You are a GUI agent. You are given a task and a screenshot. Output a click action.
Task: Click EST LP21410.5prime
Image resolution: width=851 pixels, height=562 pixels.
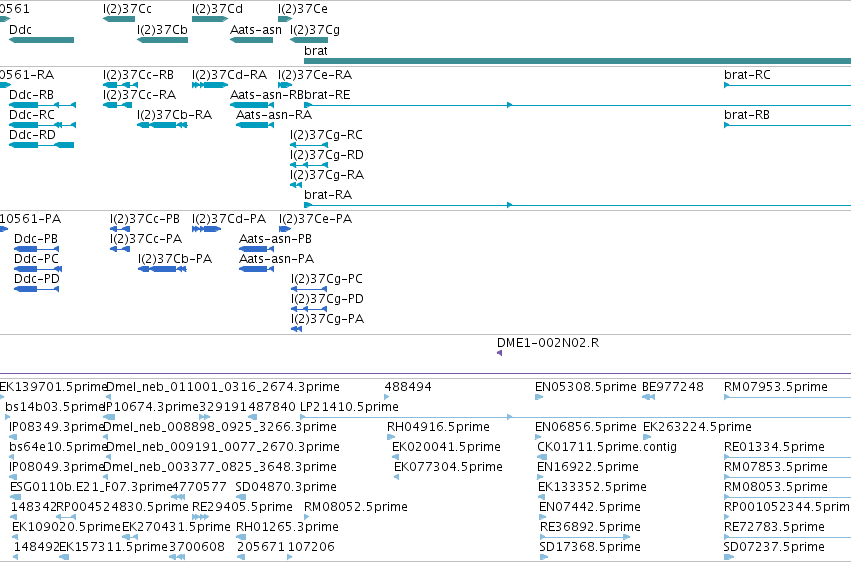click(x=575, y=417)
